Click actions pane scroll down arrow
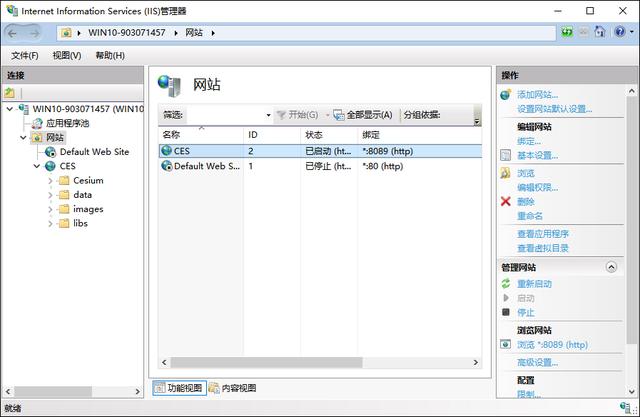Image resolution: width=640 pixels, height=417 pixels. 631,392
